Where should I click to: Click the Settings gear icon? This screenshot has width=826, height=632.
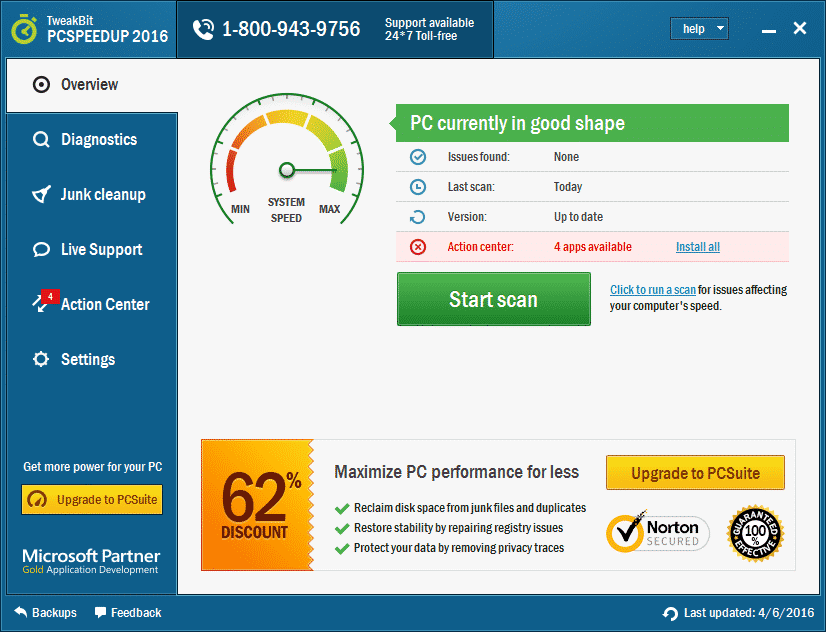(41, 359)
